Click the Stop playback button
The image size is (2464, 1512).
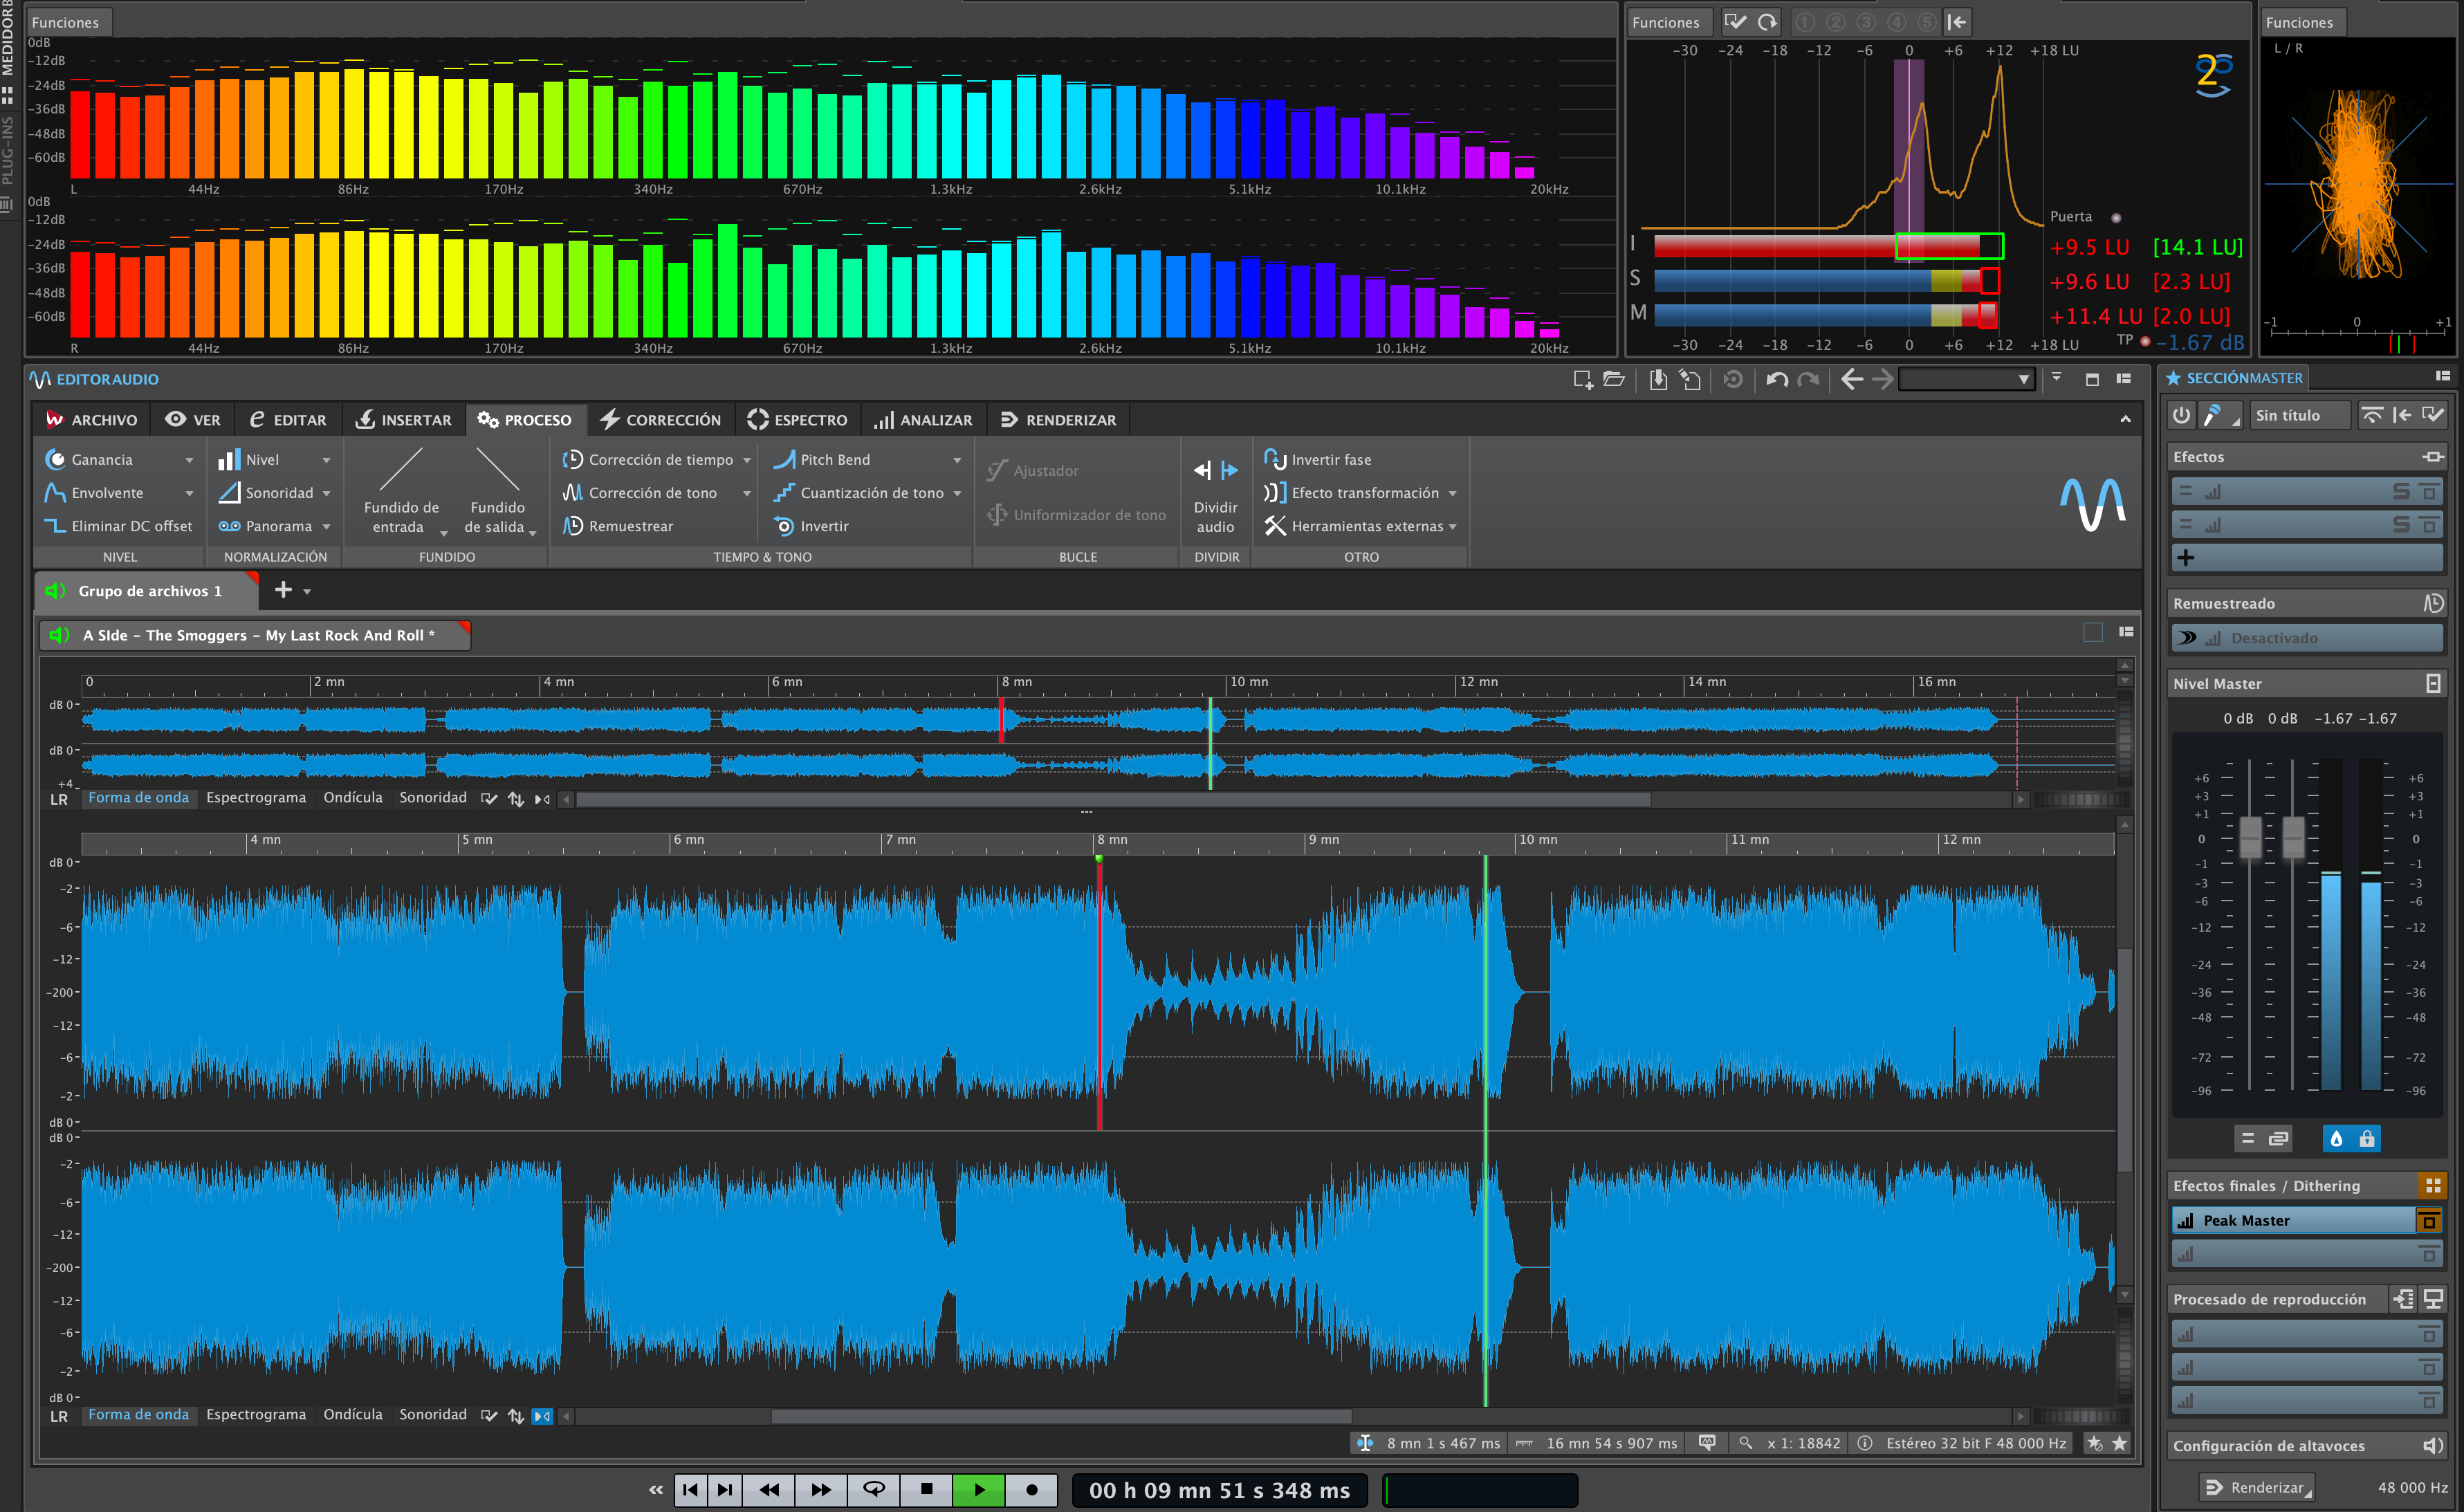(x=926, y=1490)
